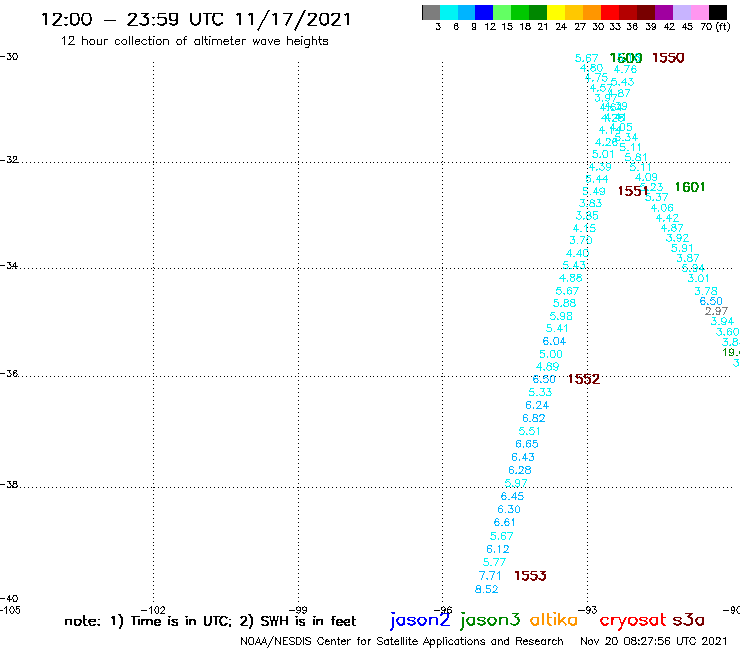Click the 6.82 wave height value

[x=534, y=418]
